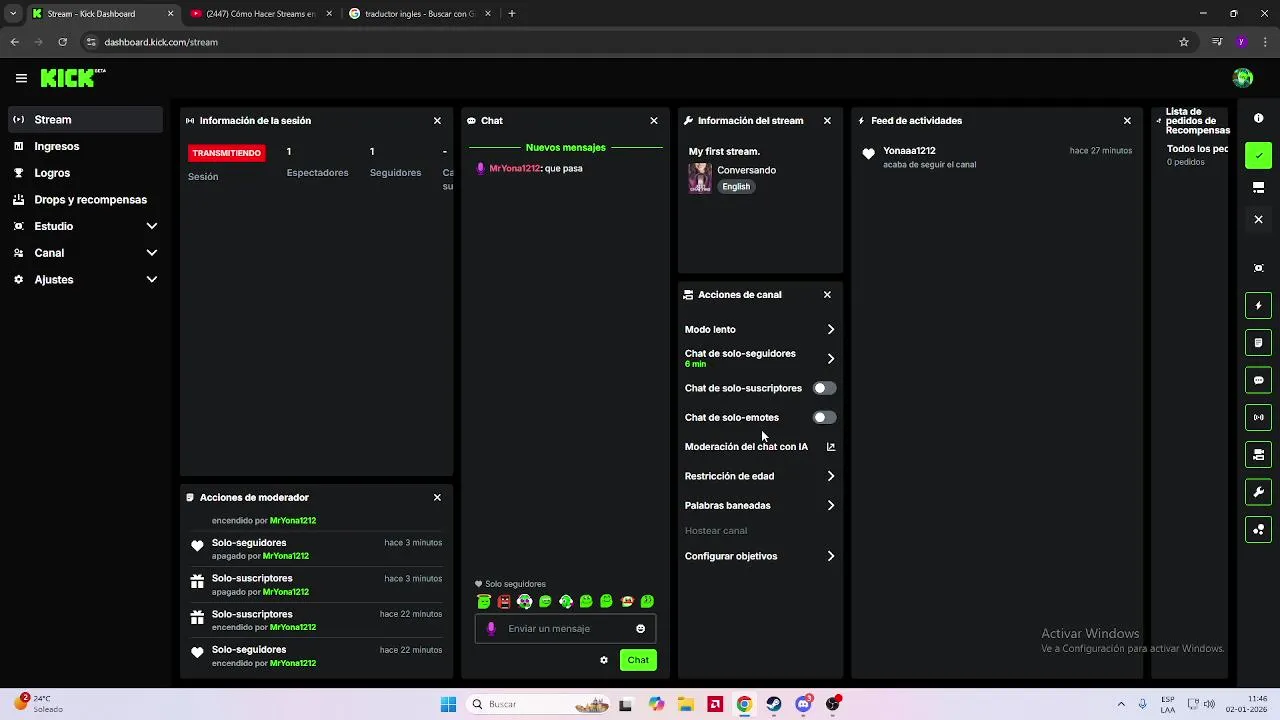Click the fullscreen frame icon in the right sidebar
Screen dimensions: 1280x720
point(1258,268)
